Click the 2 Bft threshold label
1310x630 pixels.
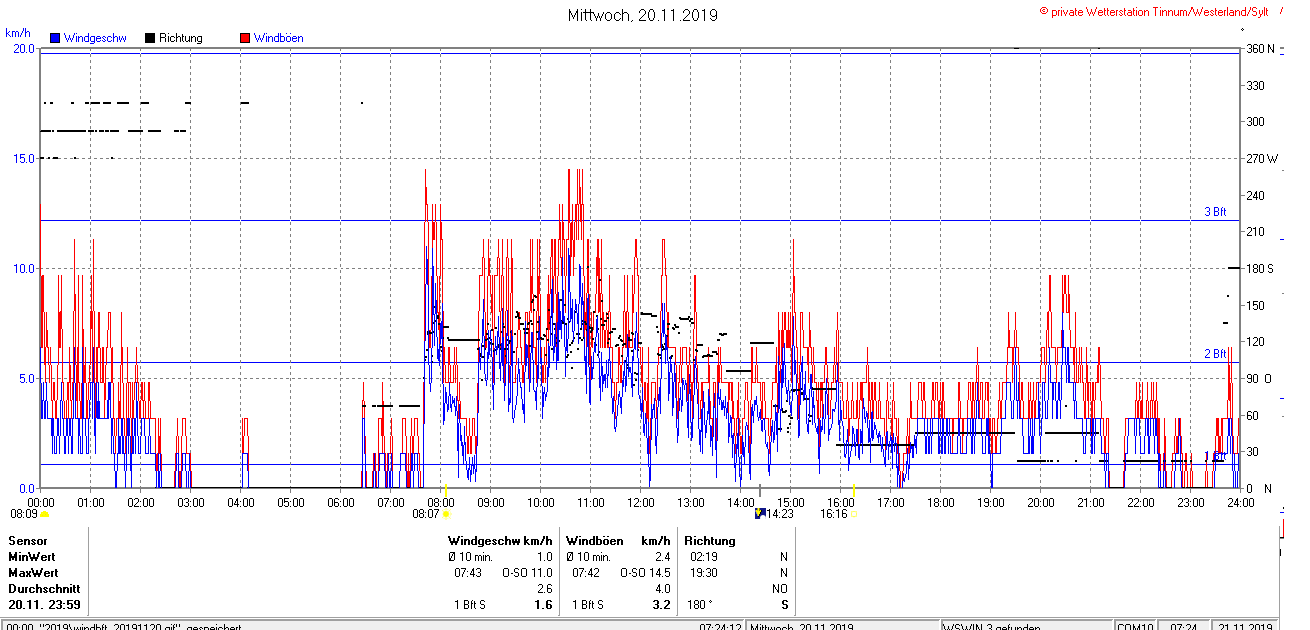pos(1214,354)
